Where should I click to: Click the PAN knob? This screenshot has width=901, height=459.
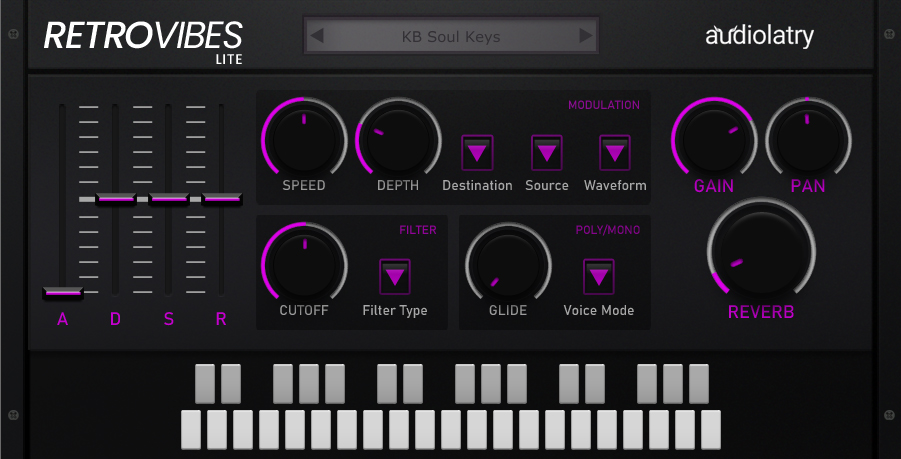[808, 140]
